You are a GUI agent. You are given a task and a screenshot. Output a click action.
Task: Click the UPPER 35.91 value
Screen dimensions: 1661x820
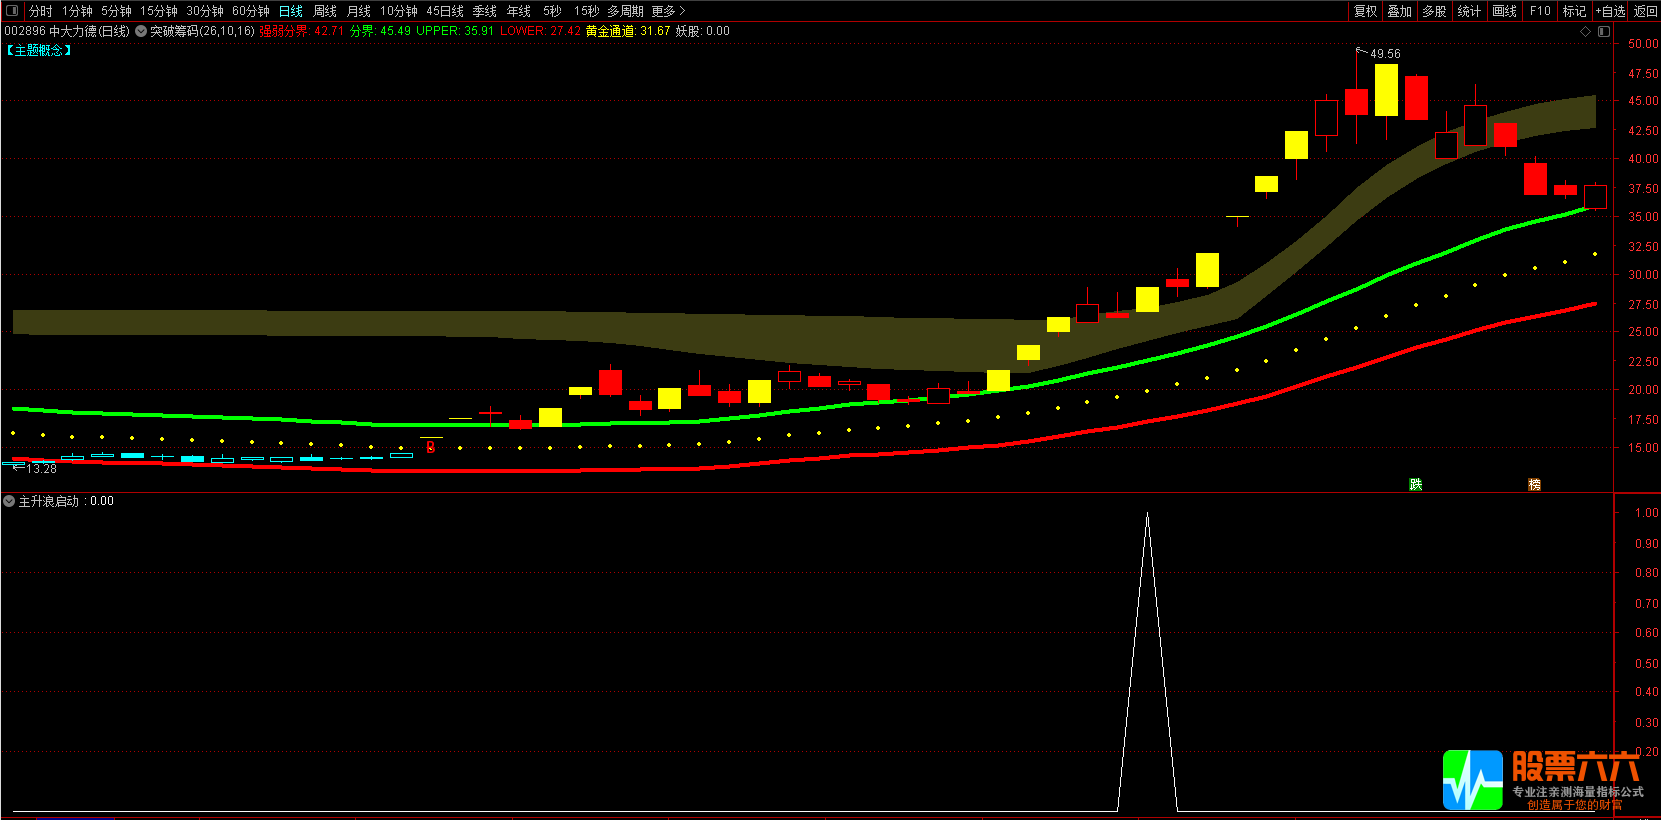(455, 31)
